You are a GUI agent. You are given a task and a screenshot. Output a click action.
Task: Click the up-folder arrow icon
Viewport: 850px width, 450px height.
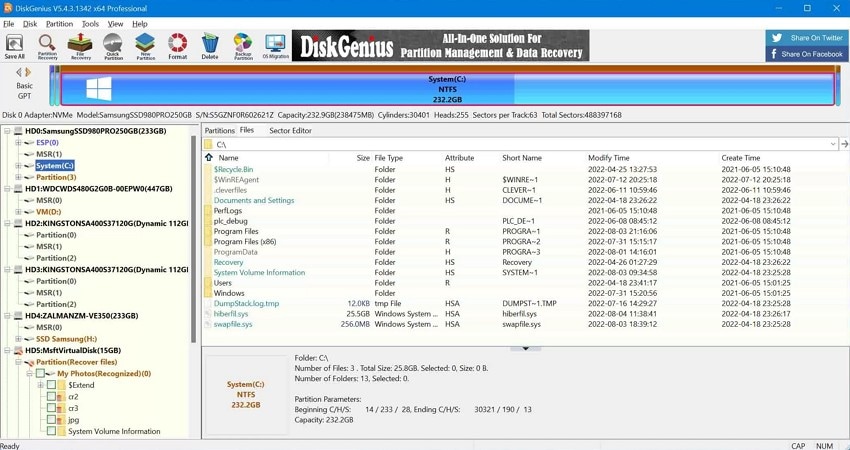[x=209, y=157]
